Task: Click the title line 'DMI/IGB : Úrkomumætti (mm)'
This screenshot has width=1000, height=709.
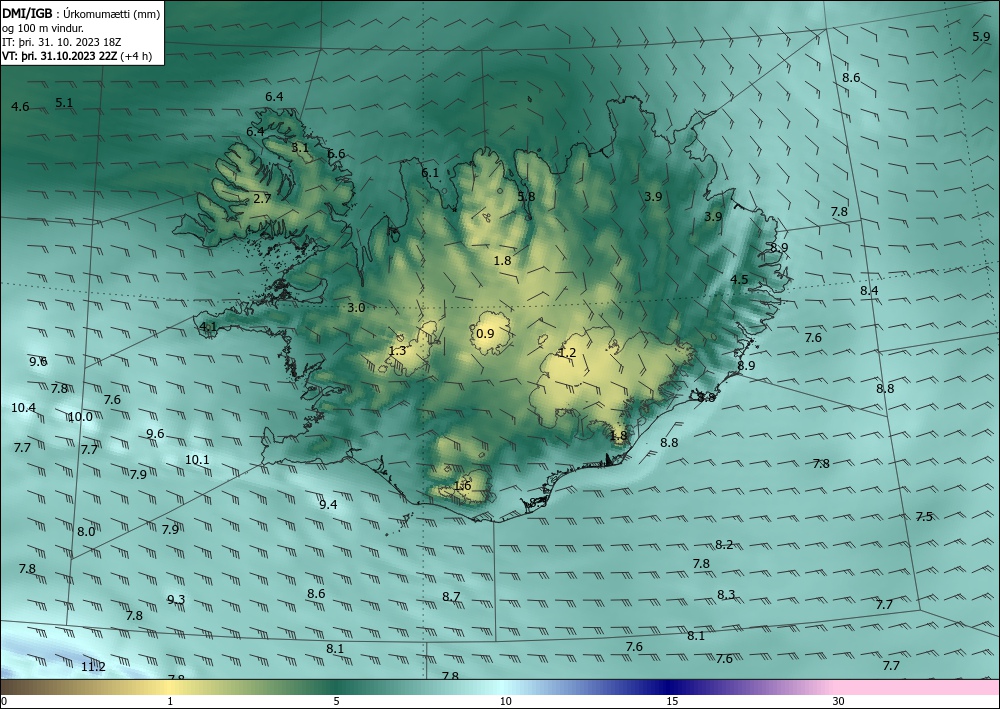Action: tap(81, 13)
